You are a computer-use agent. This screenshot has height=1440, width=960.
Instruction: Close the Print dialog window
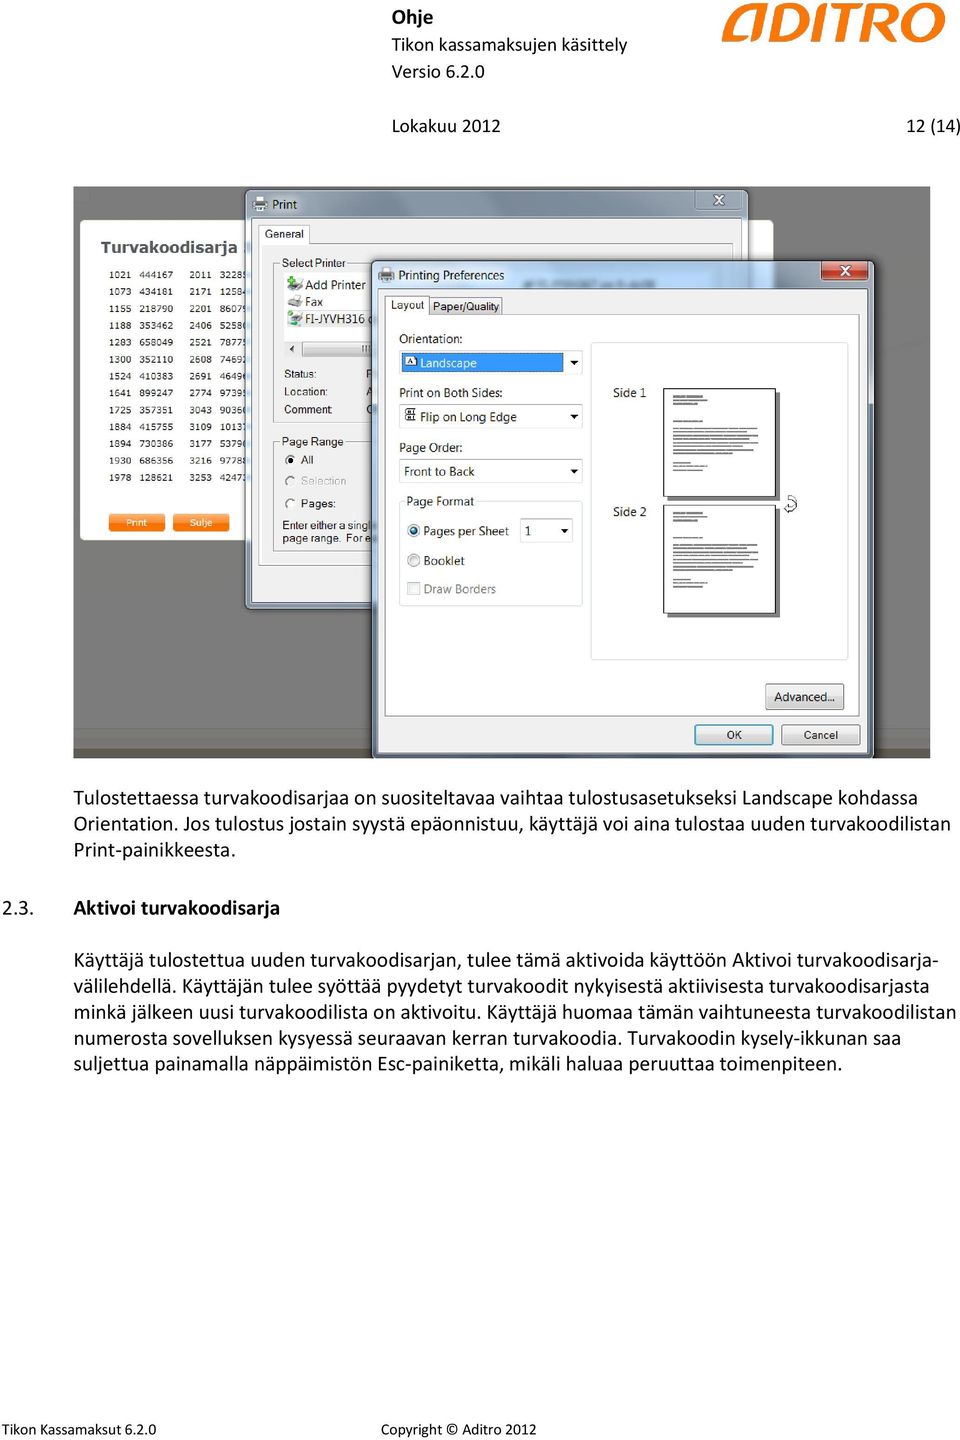click(x=718, y=201)
